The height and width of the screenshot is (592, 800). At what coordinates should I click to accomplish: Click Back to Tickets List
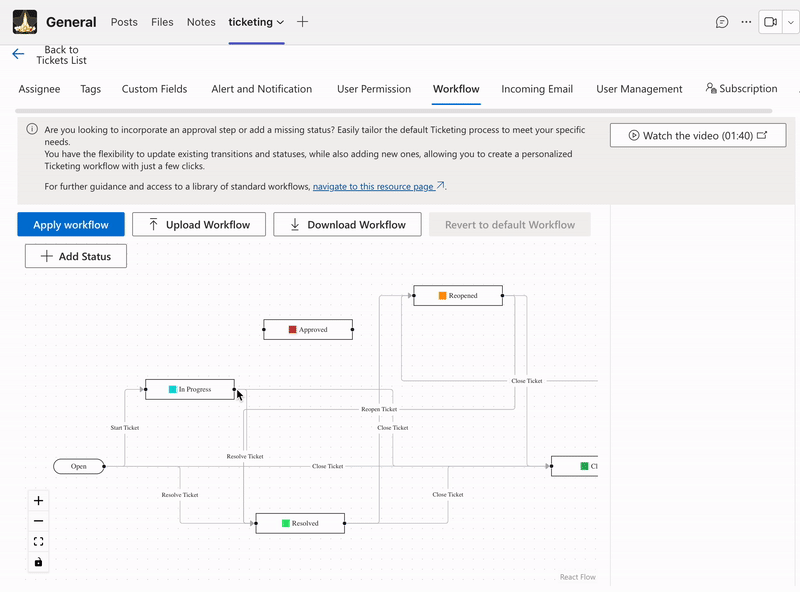(x=61, y=55)
